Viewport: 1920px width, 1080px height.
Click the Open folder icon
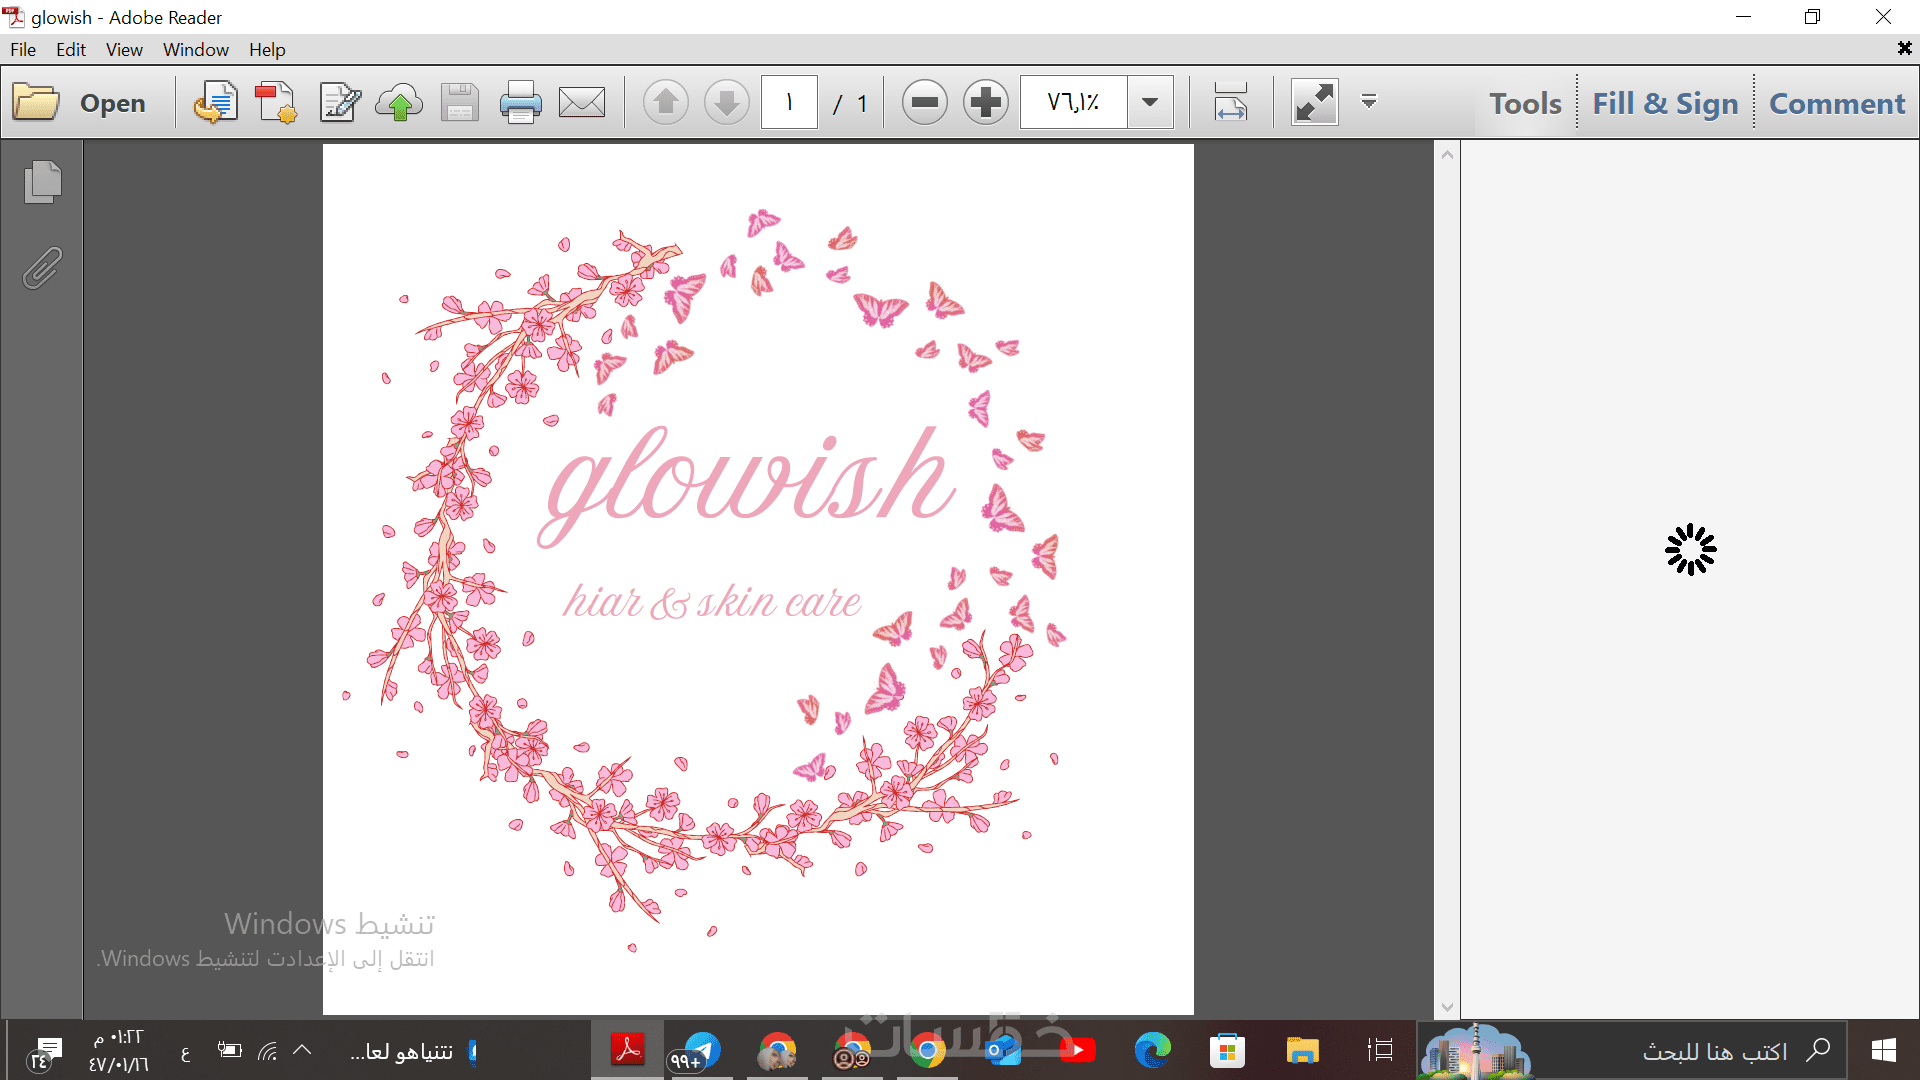click(37, 102)
